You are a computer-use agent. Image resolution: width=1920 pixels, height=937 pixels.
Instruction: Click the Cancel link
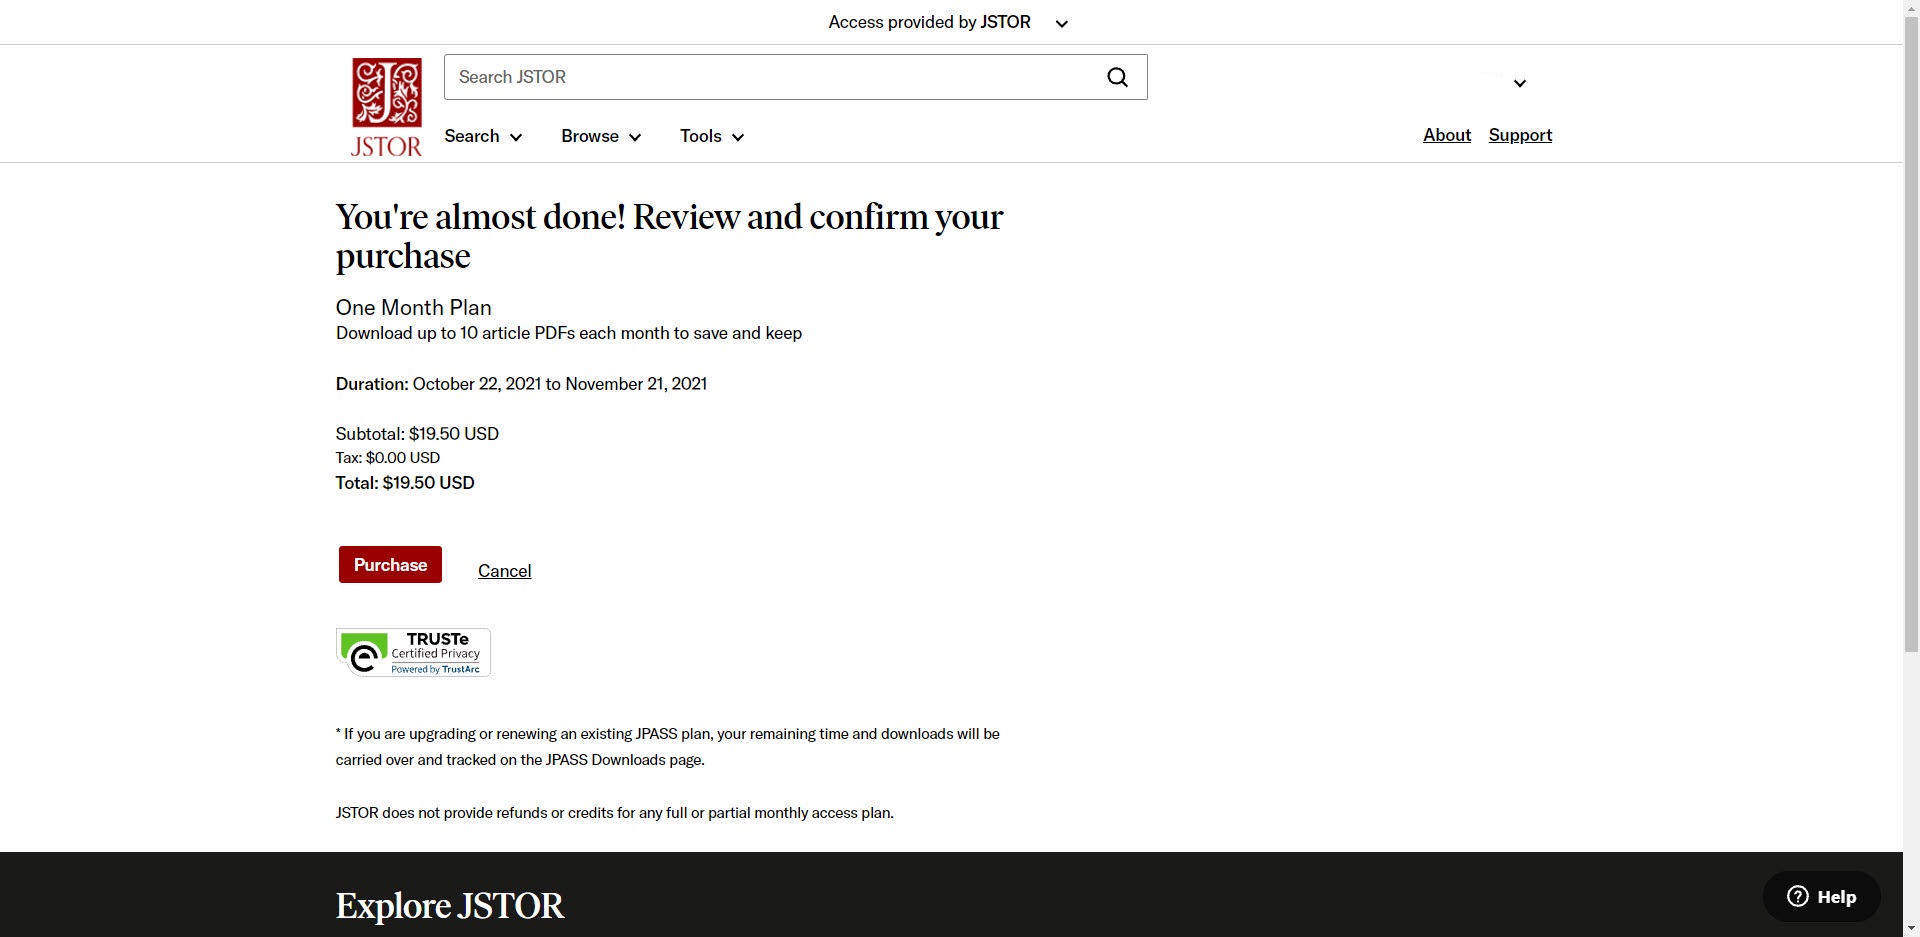[504, 571]
